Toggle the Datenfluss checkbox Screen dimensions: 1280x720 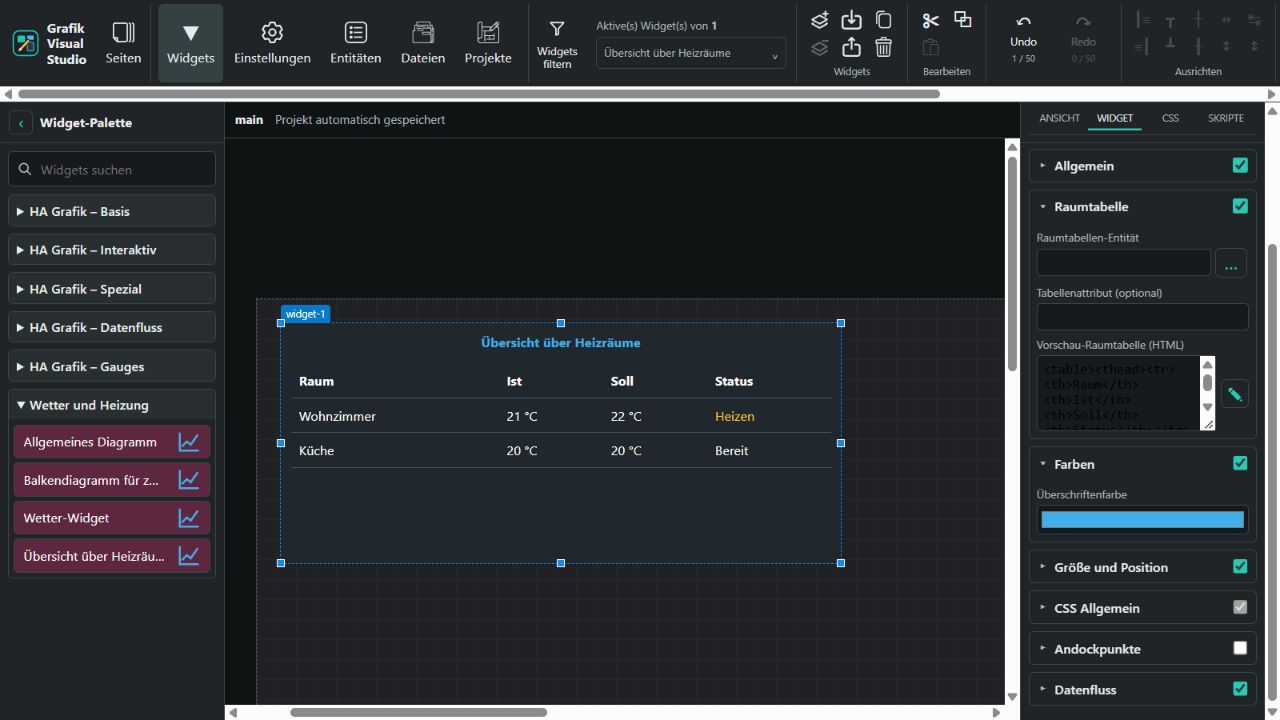[x=1240, y=689]
